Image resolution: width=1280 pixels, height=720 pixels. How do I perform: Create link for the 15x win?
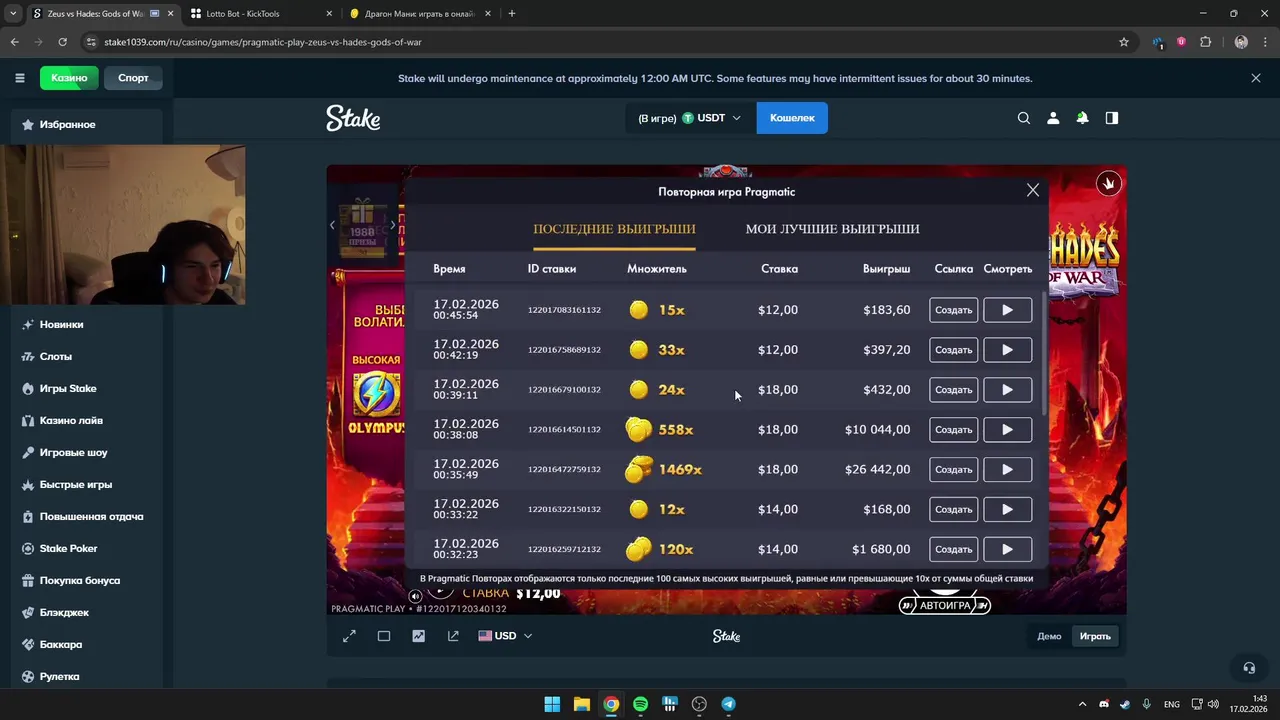[x=953, y=310]
